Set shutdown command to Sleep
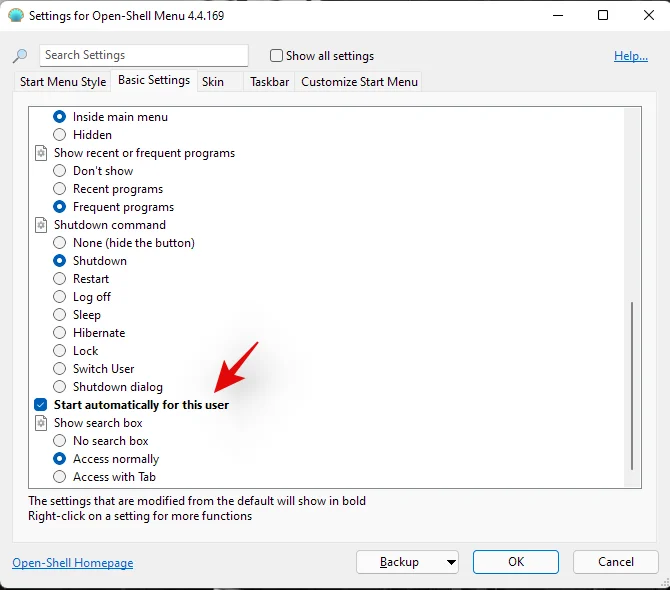This screenshot has width=670, height=590. [59, 315]
